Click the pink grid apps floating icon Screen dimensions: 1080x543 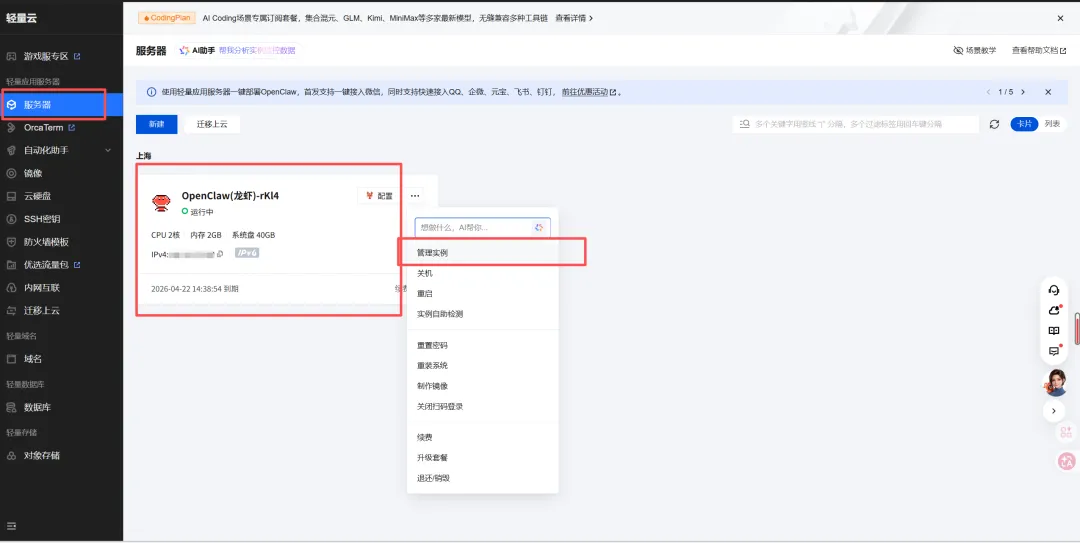[x=1066, y=432]
